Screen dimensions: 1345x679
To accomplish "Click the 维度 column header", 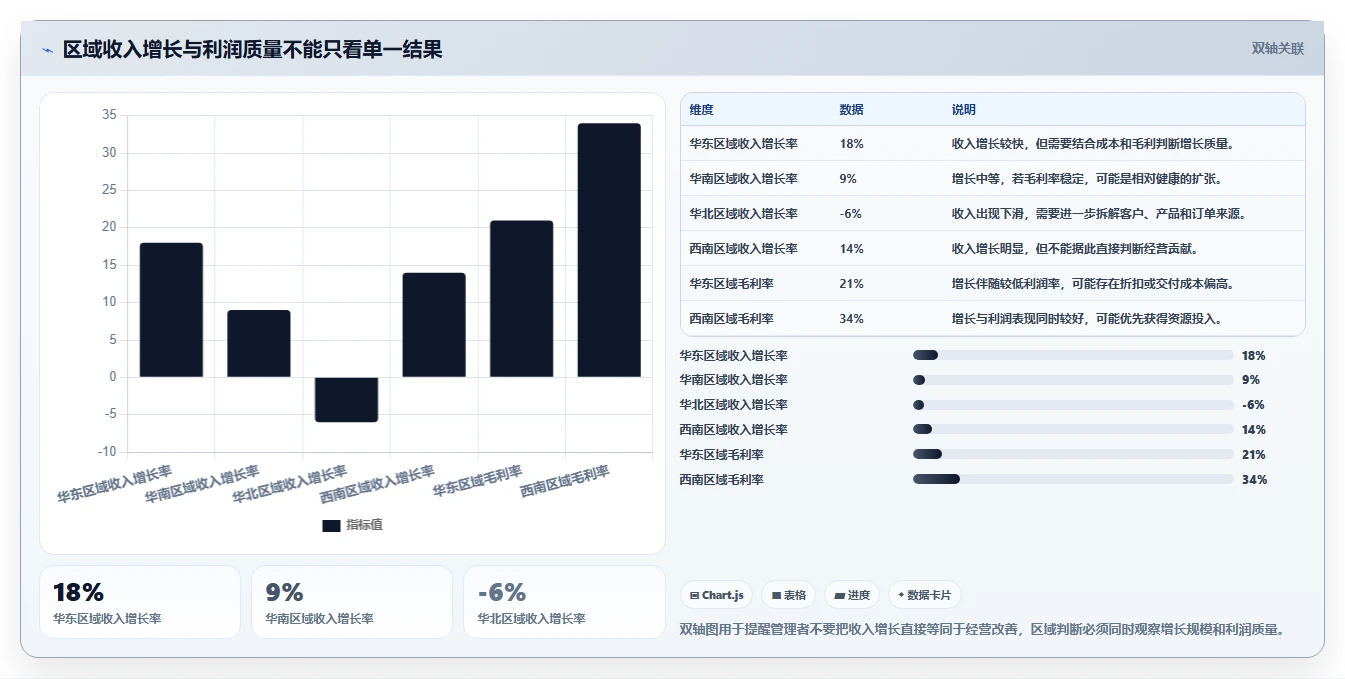I will 702,110.
